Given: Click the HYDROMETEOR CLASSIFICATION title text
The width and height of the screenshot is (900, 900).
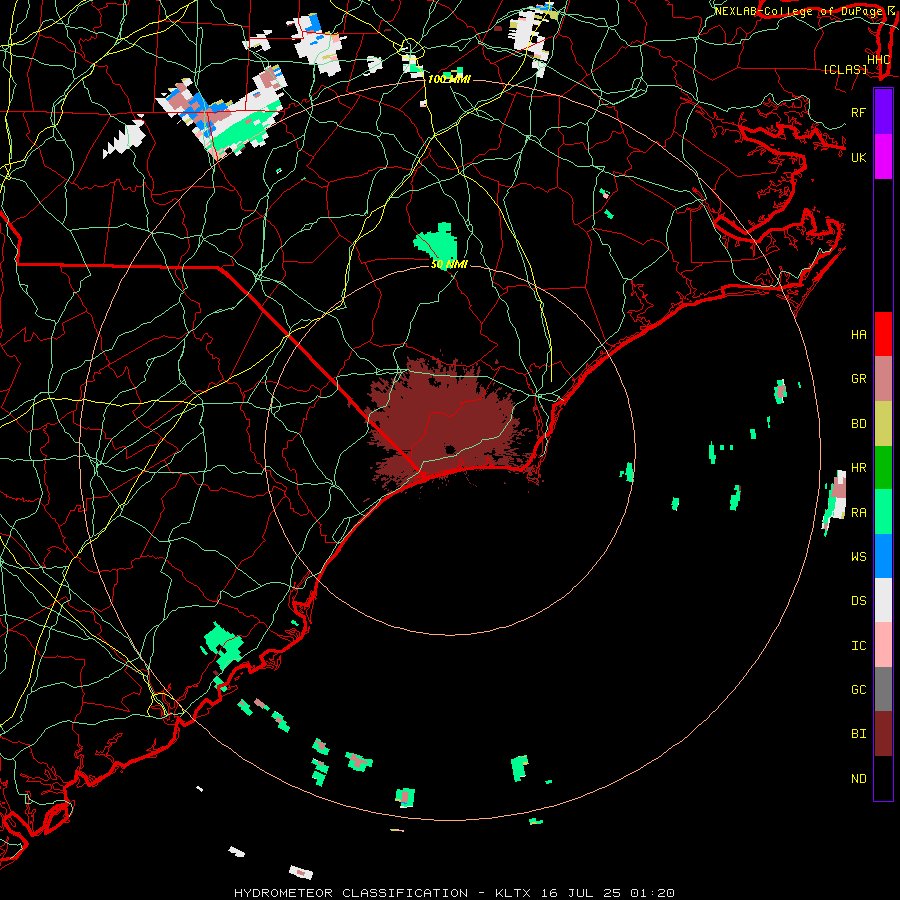Looking at the screenshot, I should [x=351, y=893].
